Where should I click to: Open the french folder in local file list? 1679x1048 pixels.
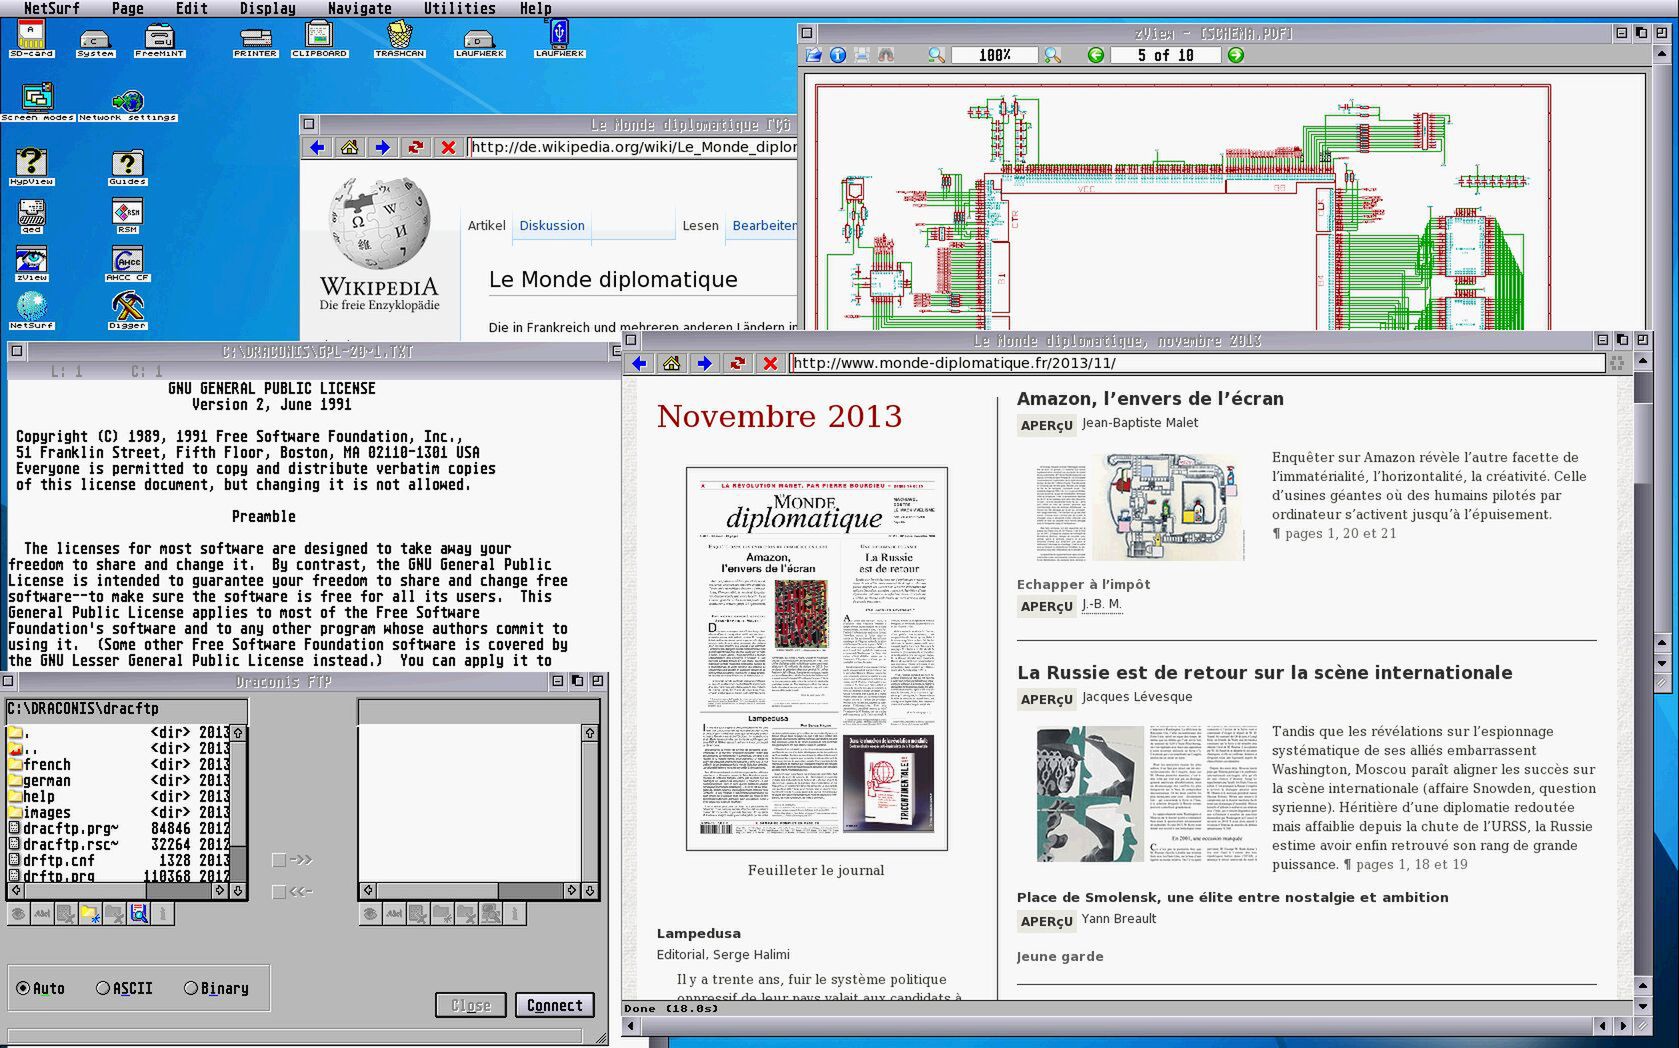pos(47,765)
